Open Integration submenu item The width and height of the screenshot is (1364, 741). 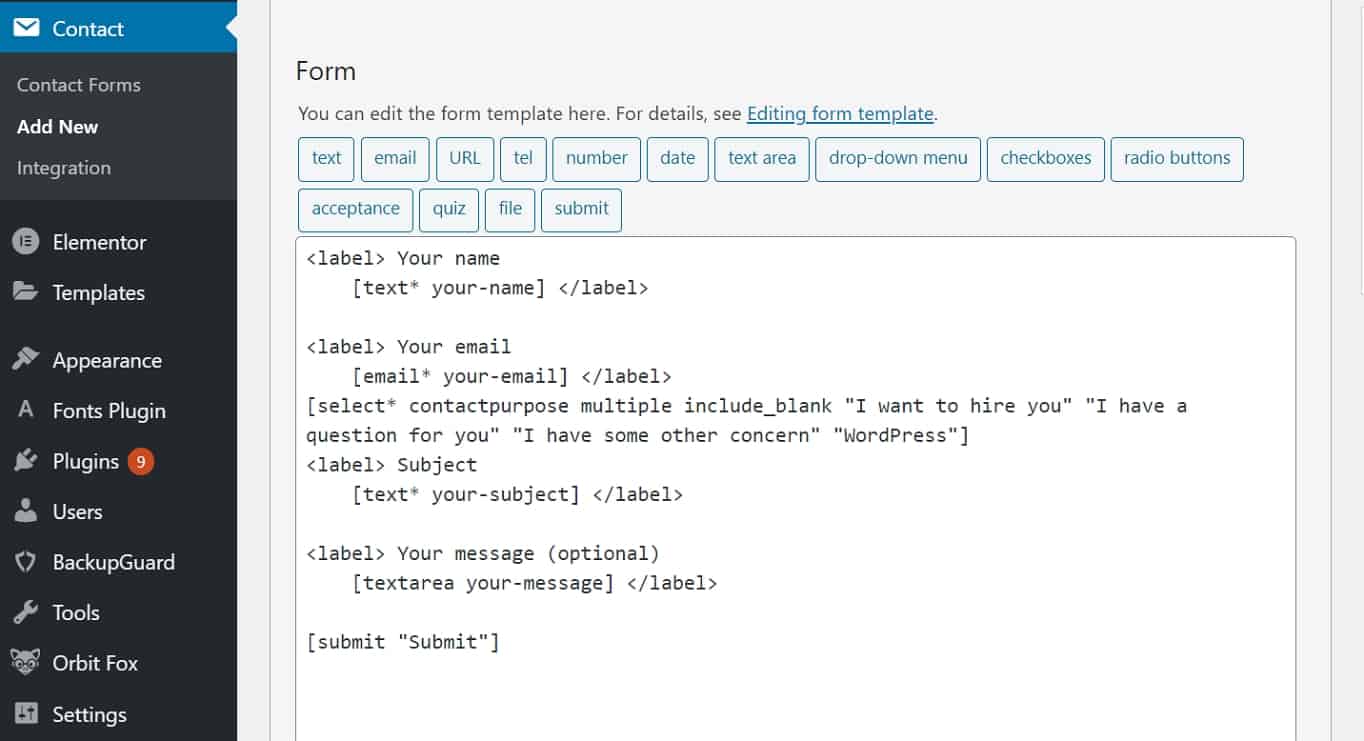(64, 168)
